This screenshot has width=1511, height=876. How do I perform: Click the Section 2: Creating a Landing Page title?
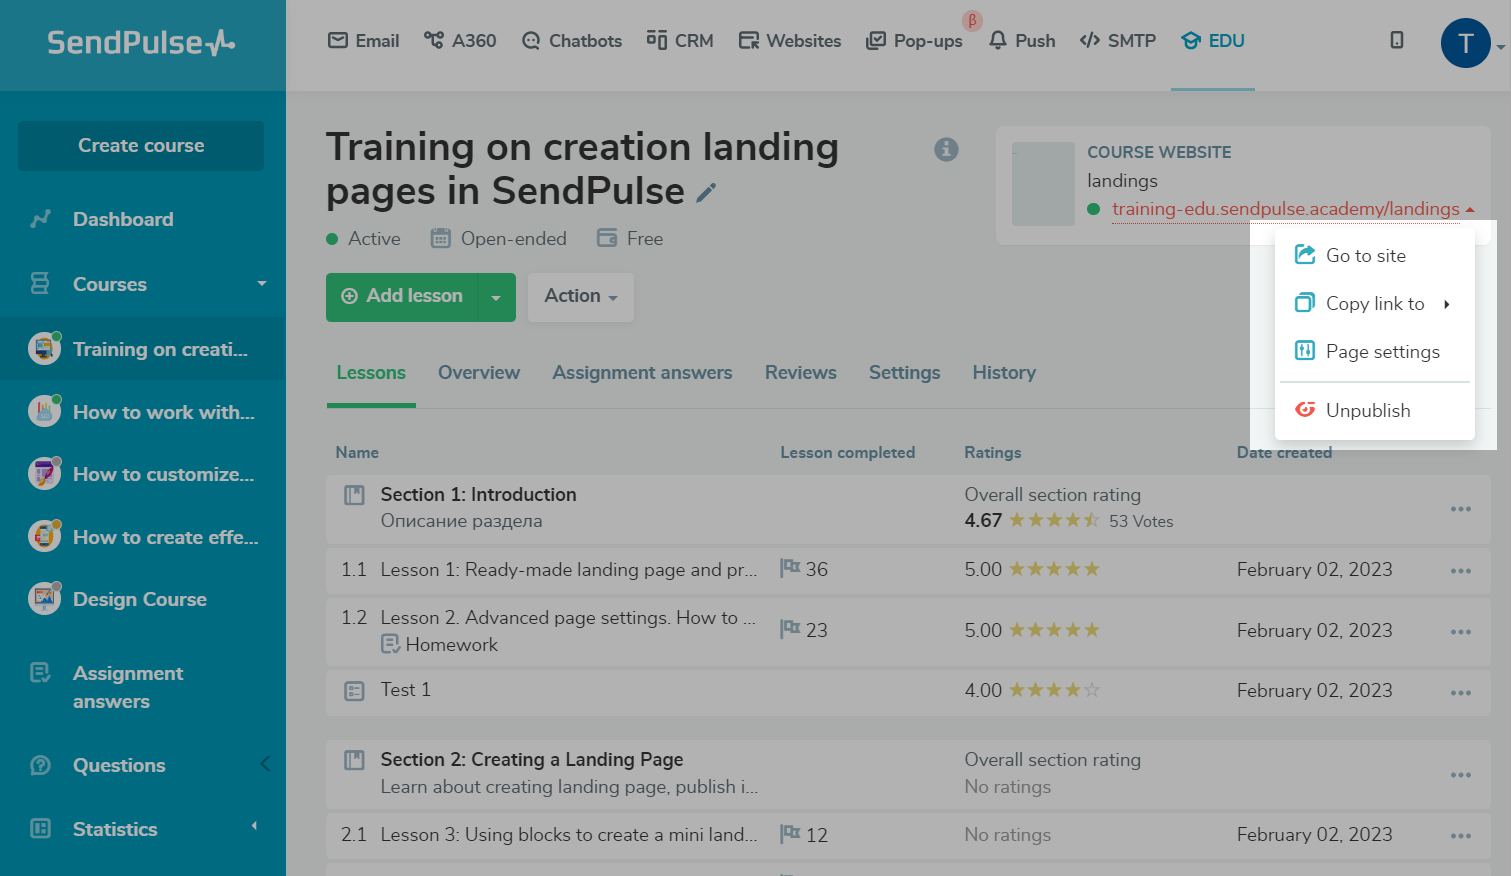click(532, 760)
